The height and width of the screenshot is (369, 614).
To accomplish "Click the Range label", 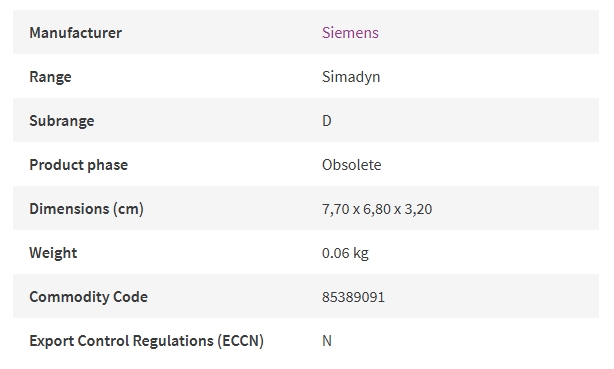I will (x=51, y=77).
